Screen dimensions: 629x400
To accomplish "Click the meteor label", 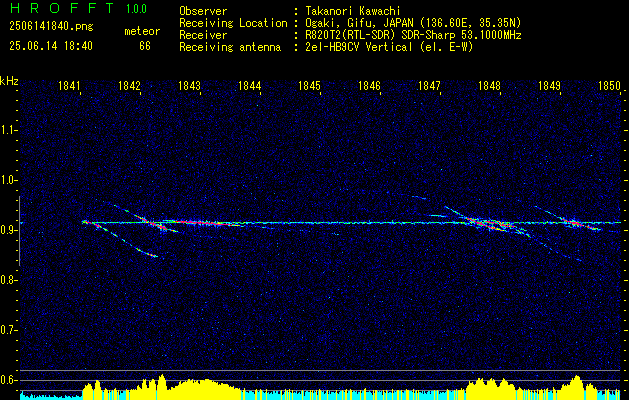I will 142,31.
